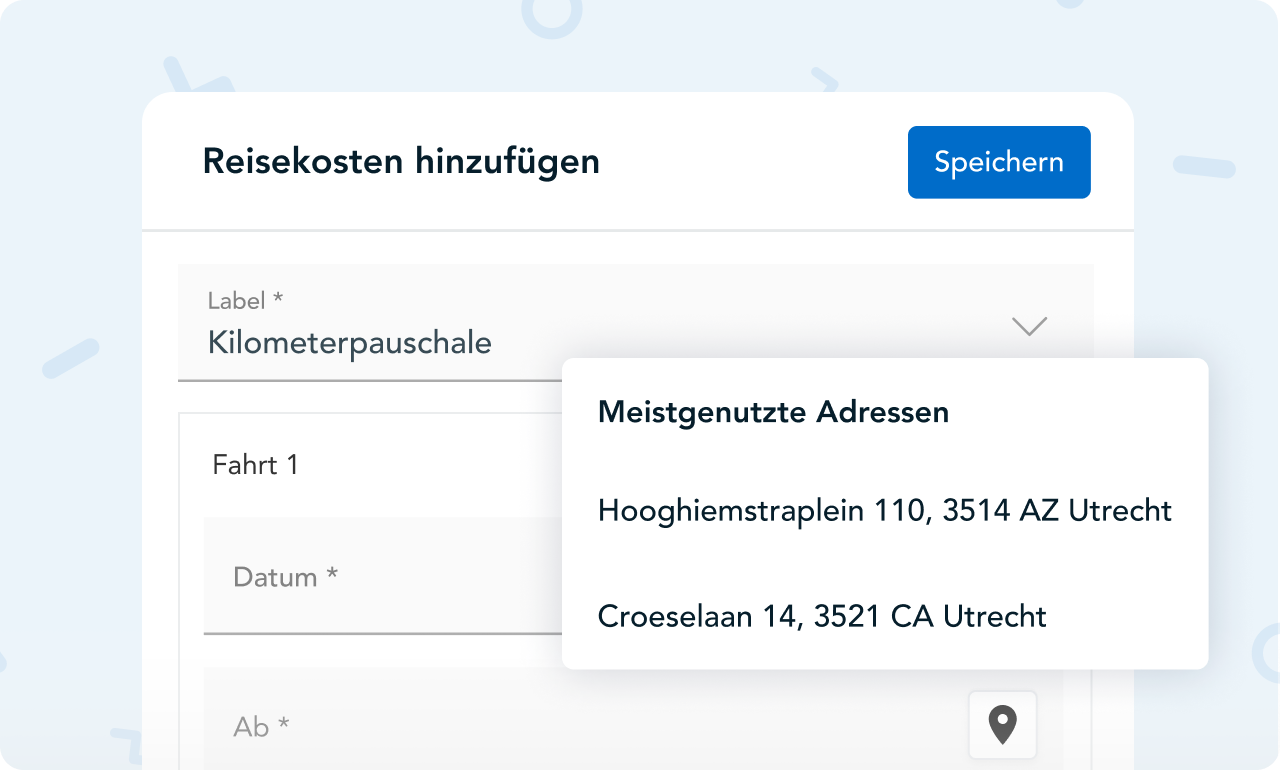Expand the Label dropdown chevron arrow

(1028, 326)
